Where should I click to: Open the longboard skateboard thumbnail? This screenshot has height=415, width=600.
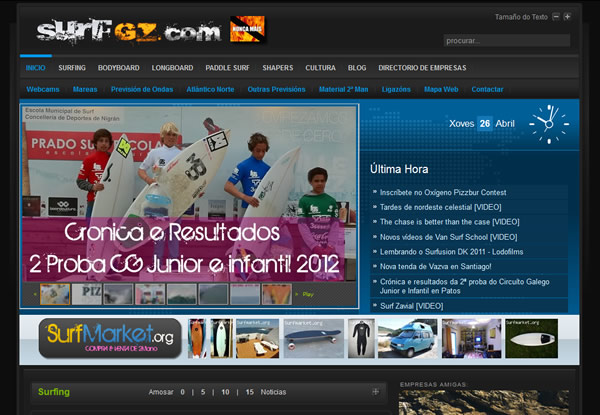tap(313, 339)
